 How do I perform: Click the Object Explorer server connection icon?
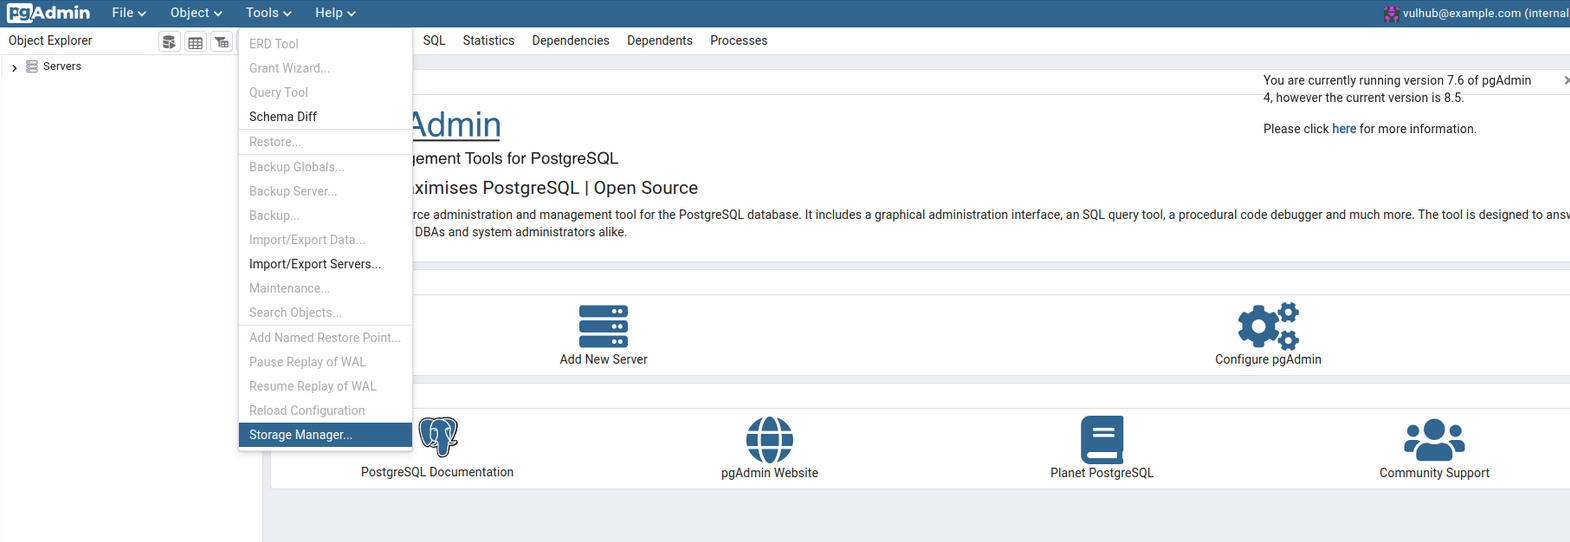click(169, 42)
